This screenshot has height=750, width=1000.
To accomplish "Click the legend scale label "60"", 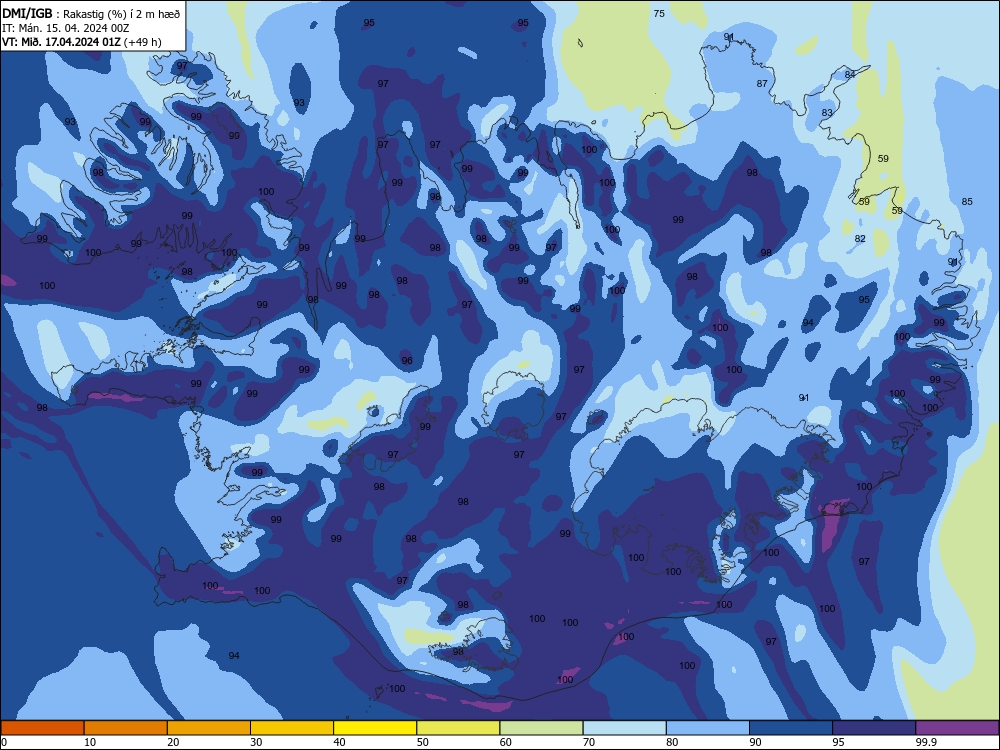I will pos(506,742).
